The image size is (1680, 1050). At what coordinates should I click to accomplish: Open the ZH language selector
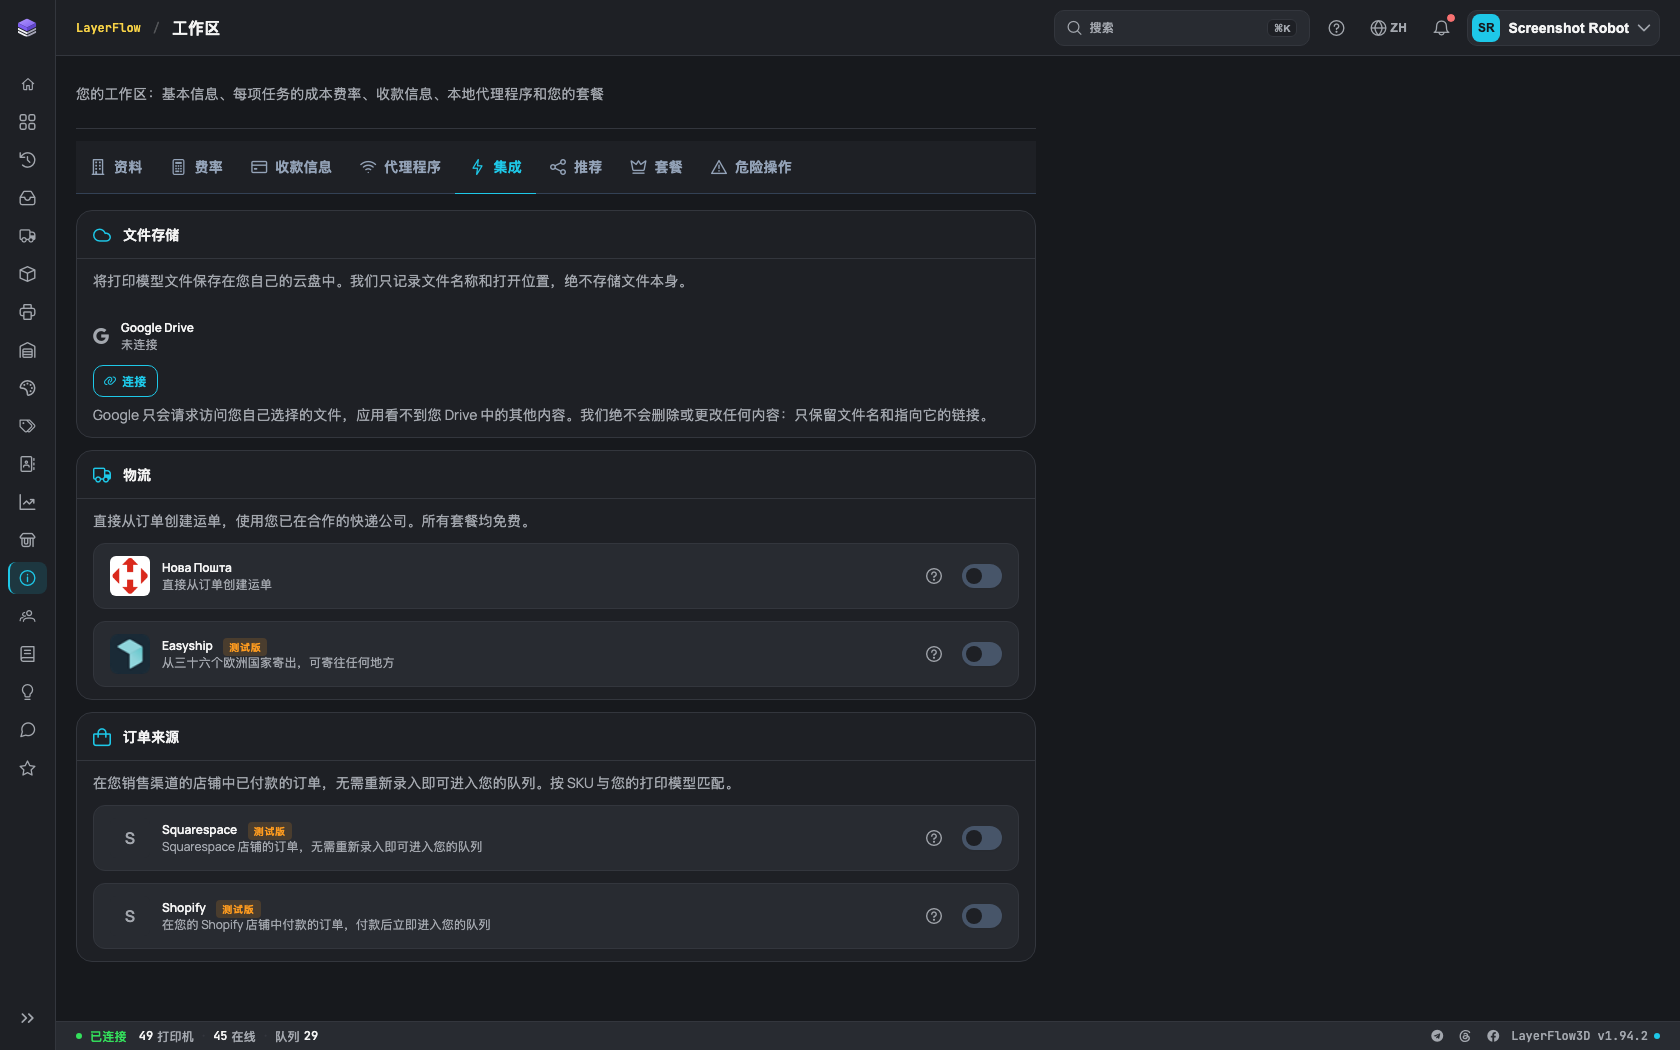(x=1388, y=28)
